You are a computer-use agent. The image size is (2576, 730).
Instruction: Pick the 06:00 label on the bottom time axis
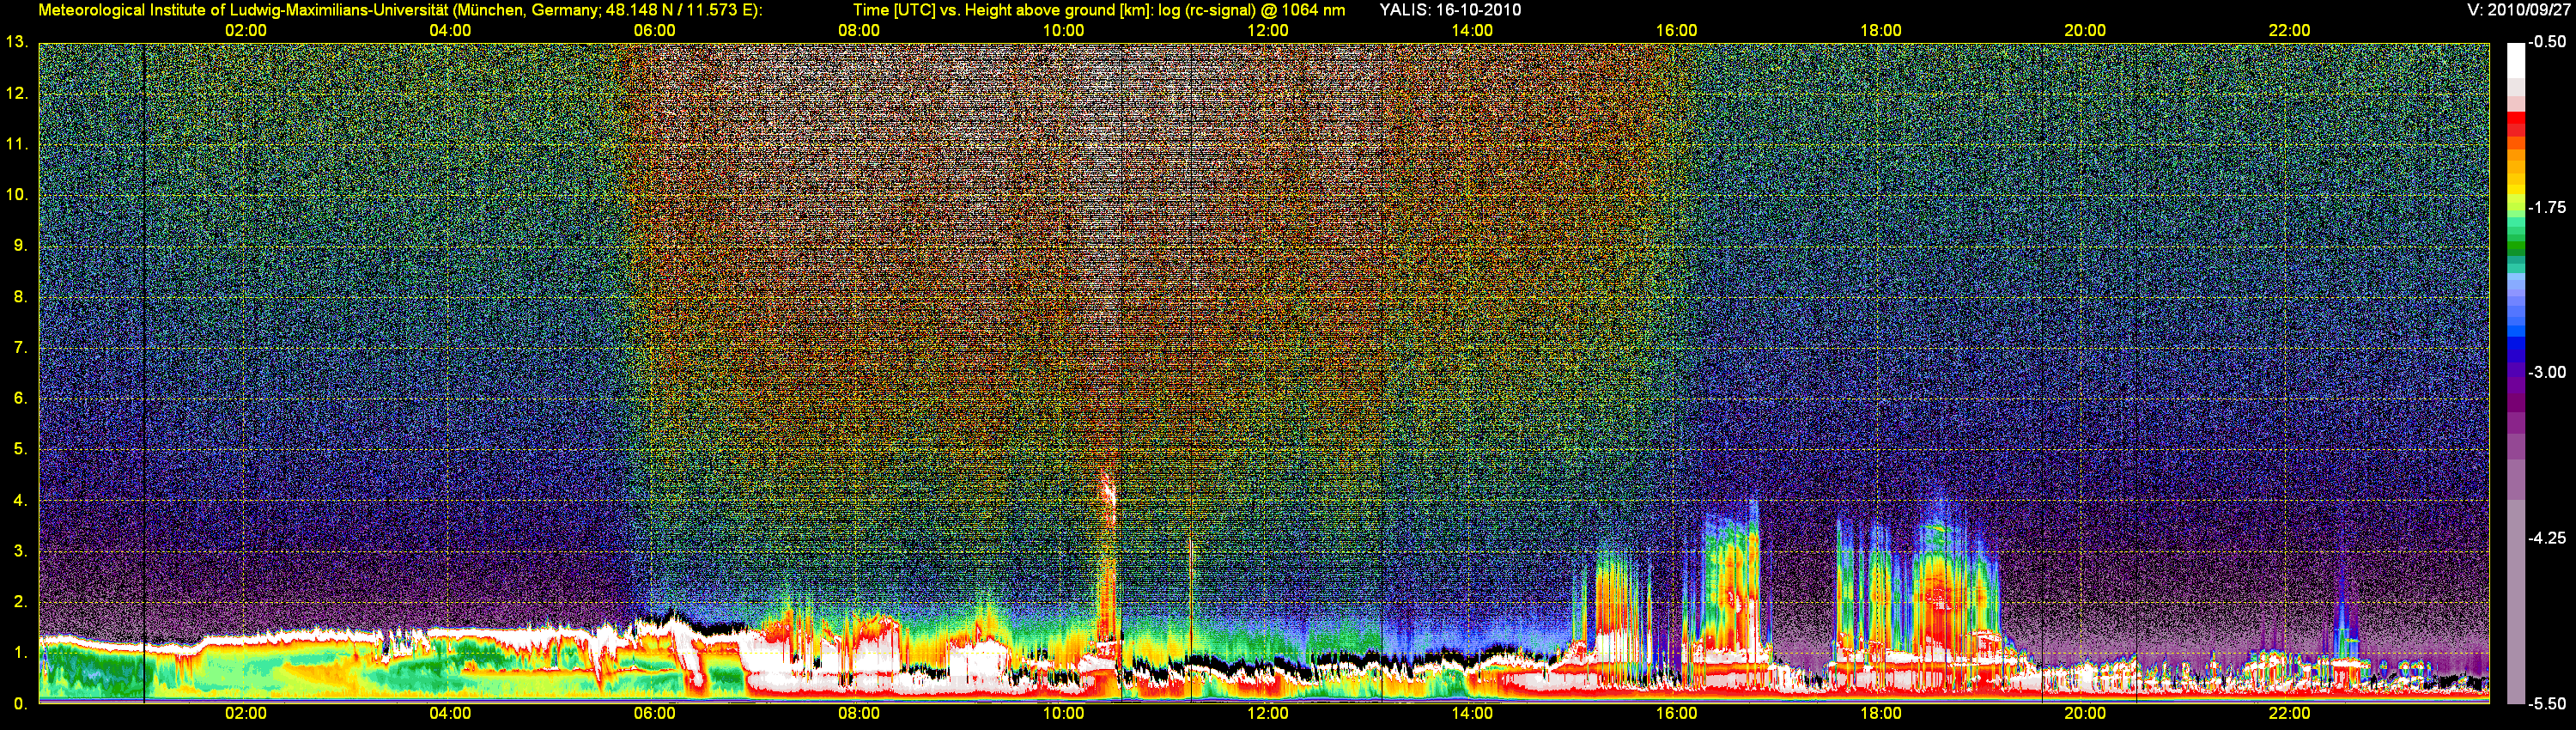(654, 713)
